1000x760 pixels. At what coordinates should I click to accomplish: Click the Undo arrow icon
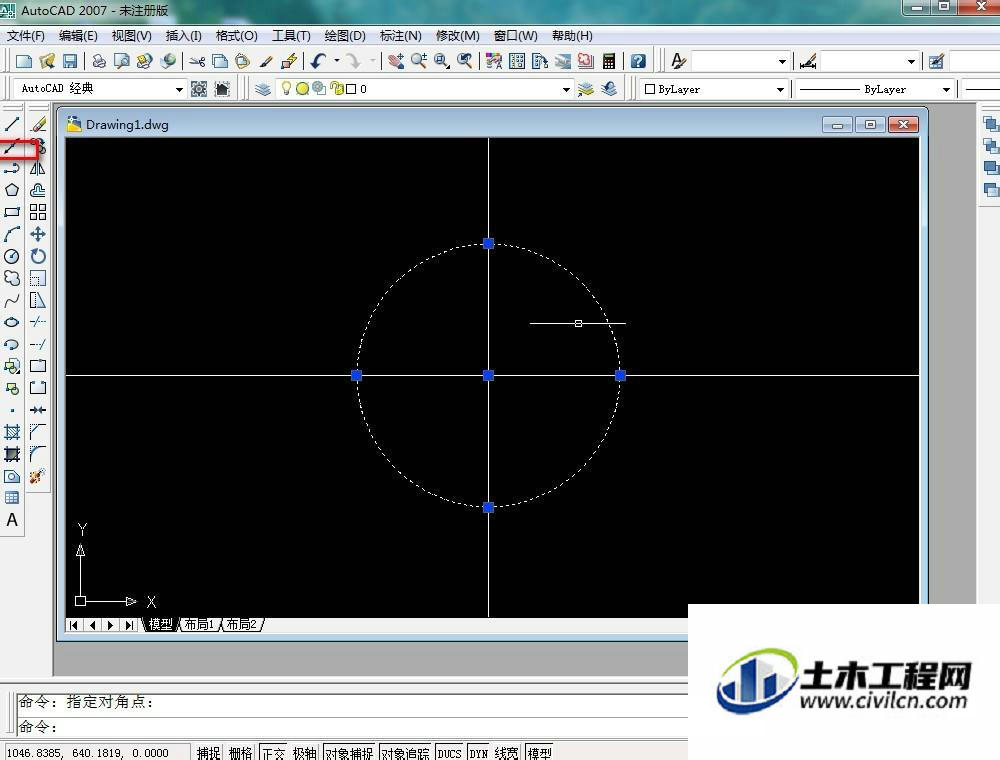click(318, 61)
